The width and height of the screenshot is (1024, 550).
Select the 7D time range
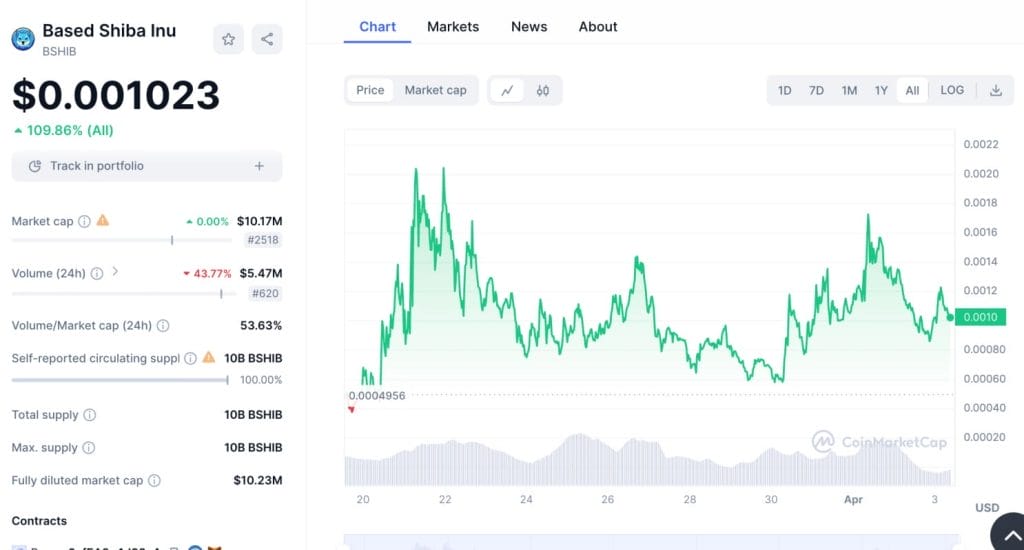(816, 90)
